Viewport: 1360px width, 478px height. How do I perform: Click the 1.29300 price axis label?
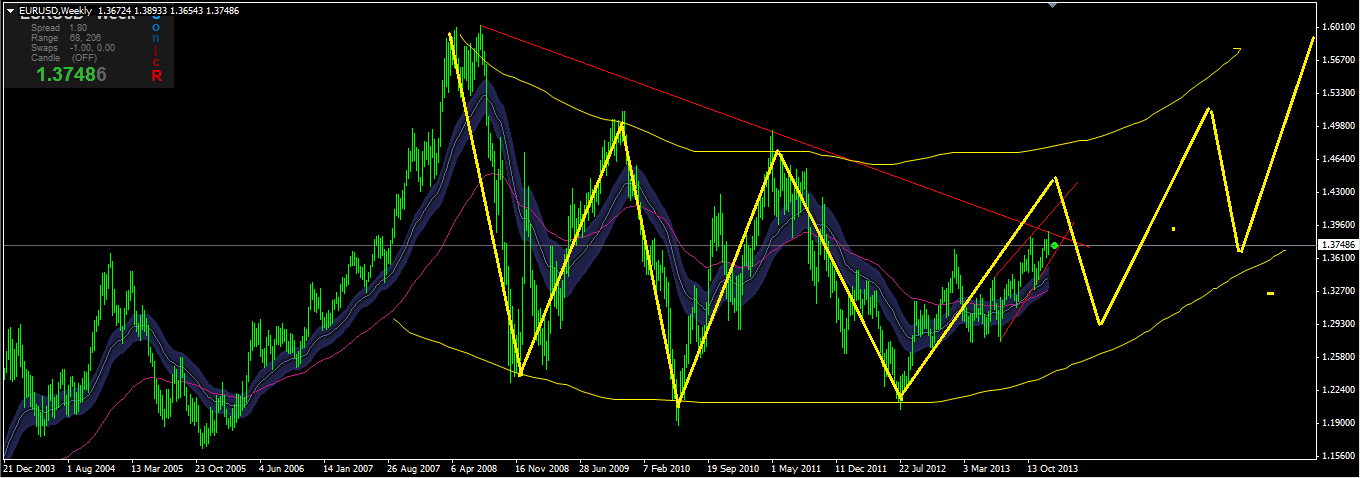point(1337,324)
